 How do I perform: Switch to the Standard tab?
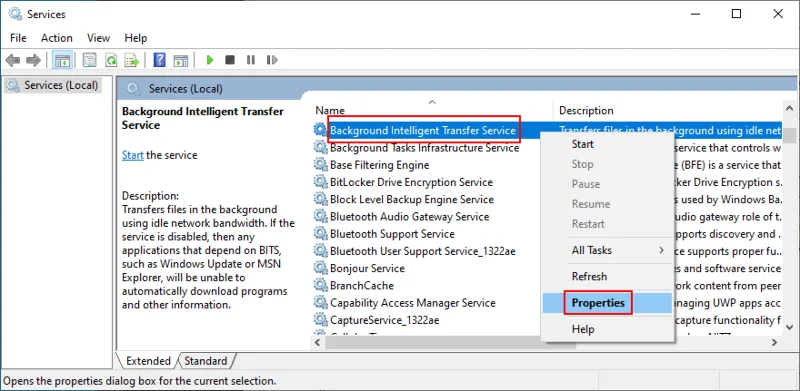coord(206,361)
